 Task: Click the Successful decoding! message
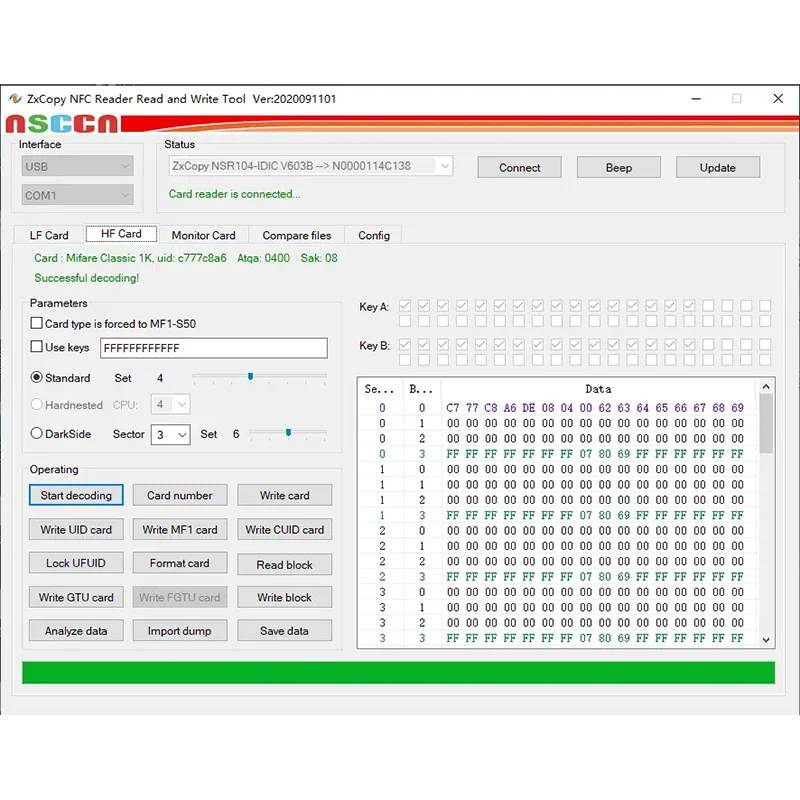click(x=87, y=278)
